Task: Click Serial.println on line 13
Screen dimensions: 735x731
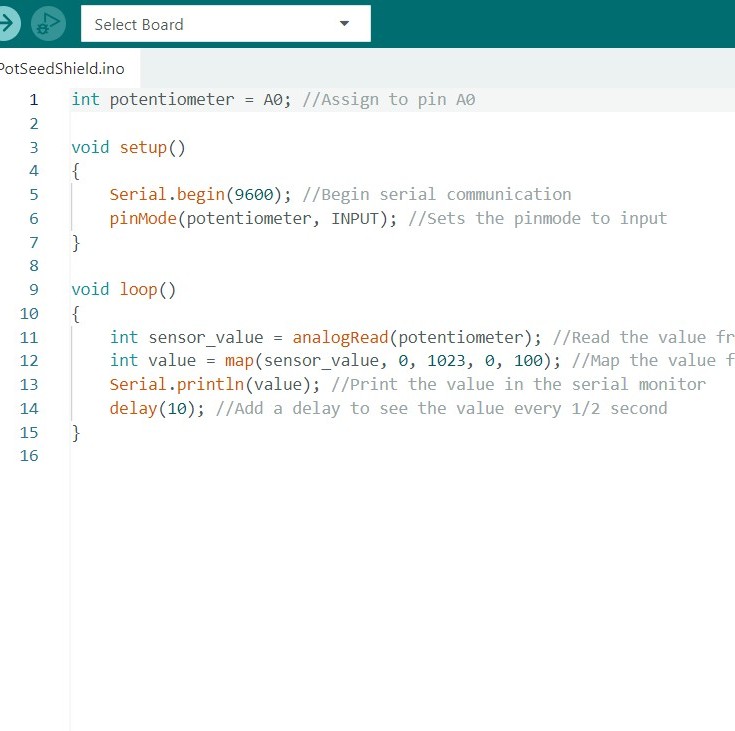Action: point(177,385)
